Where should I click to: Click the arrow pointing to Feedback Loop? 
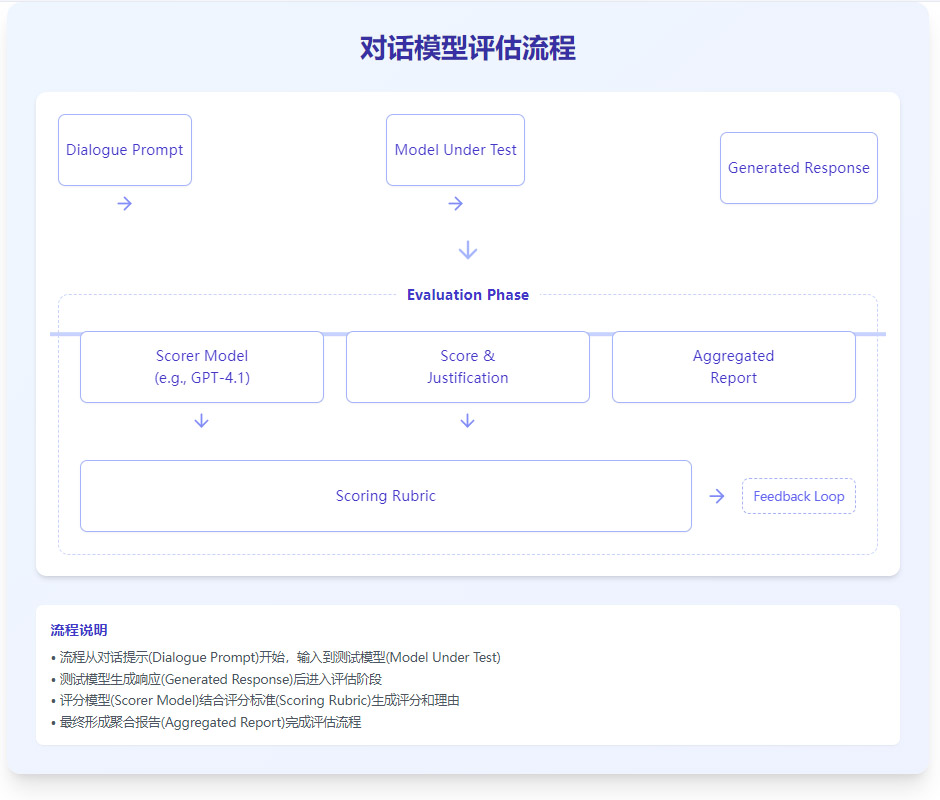point(716,496)
